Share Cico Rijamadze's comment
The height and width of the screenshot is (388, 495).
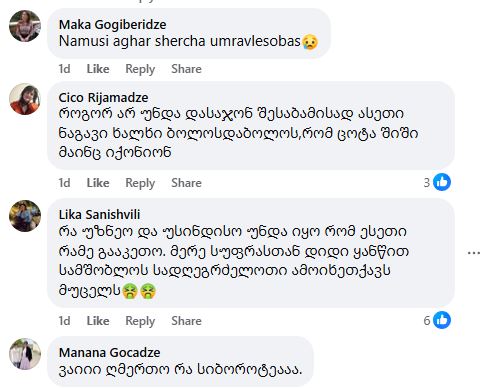click(x=186, y=183)
